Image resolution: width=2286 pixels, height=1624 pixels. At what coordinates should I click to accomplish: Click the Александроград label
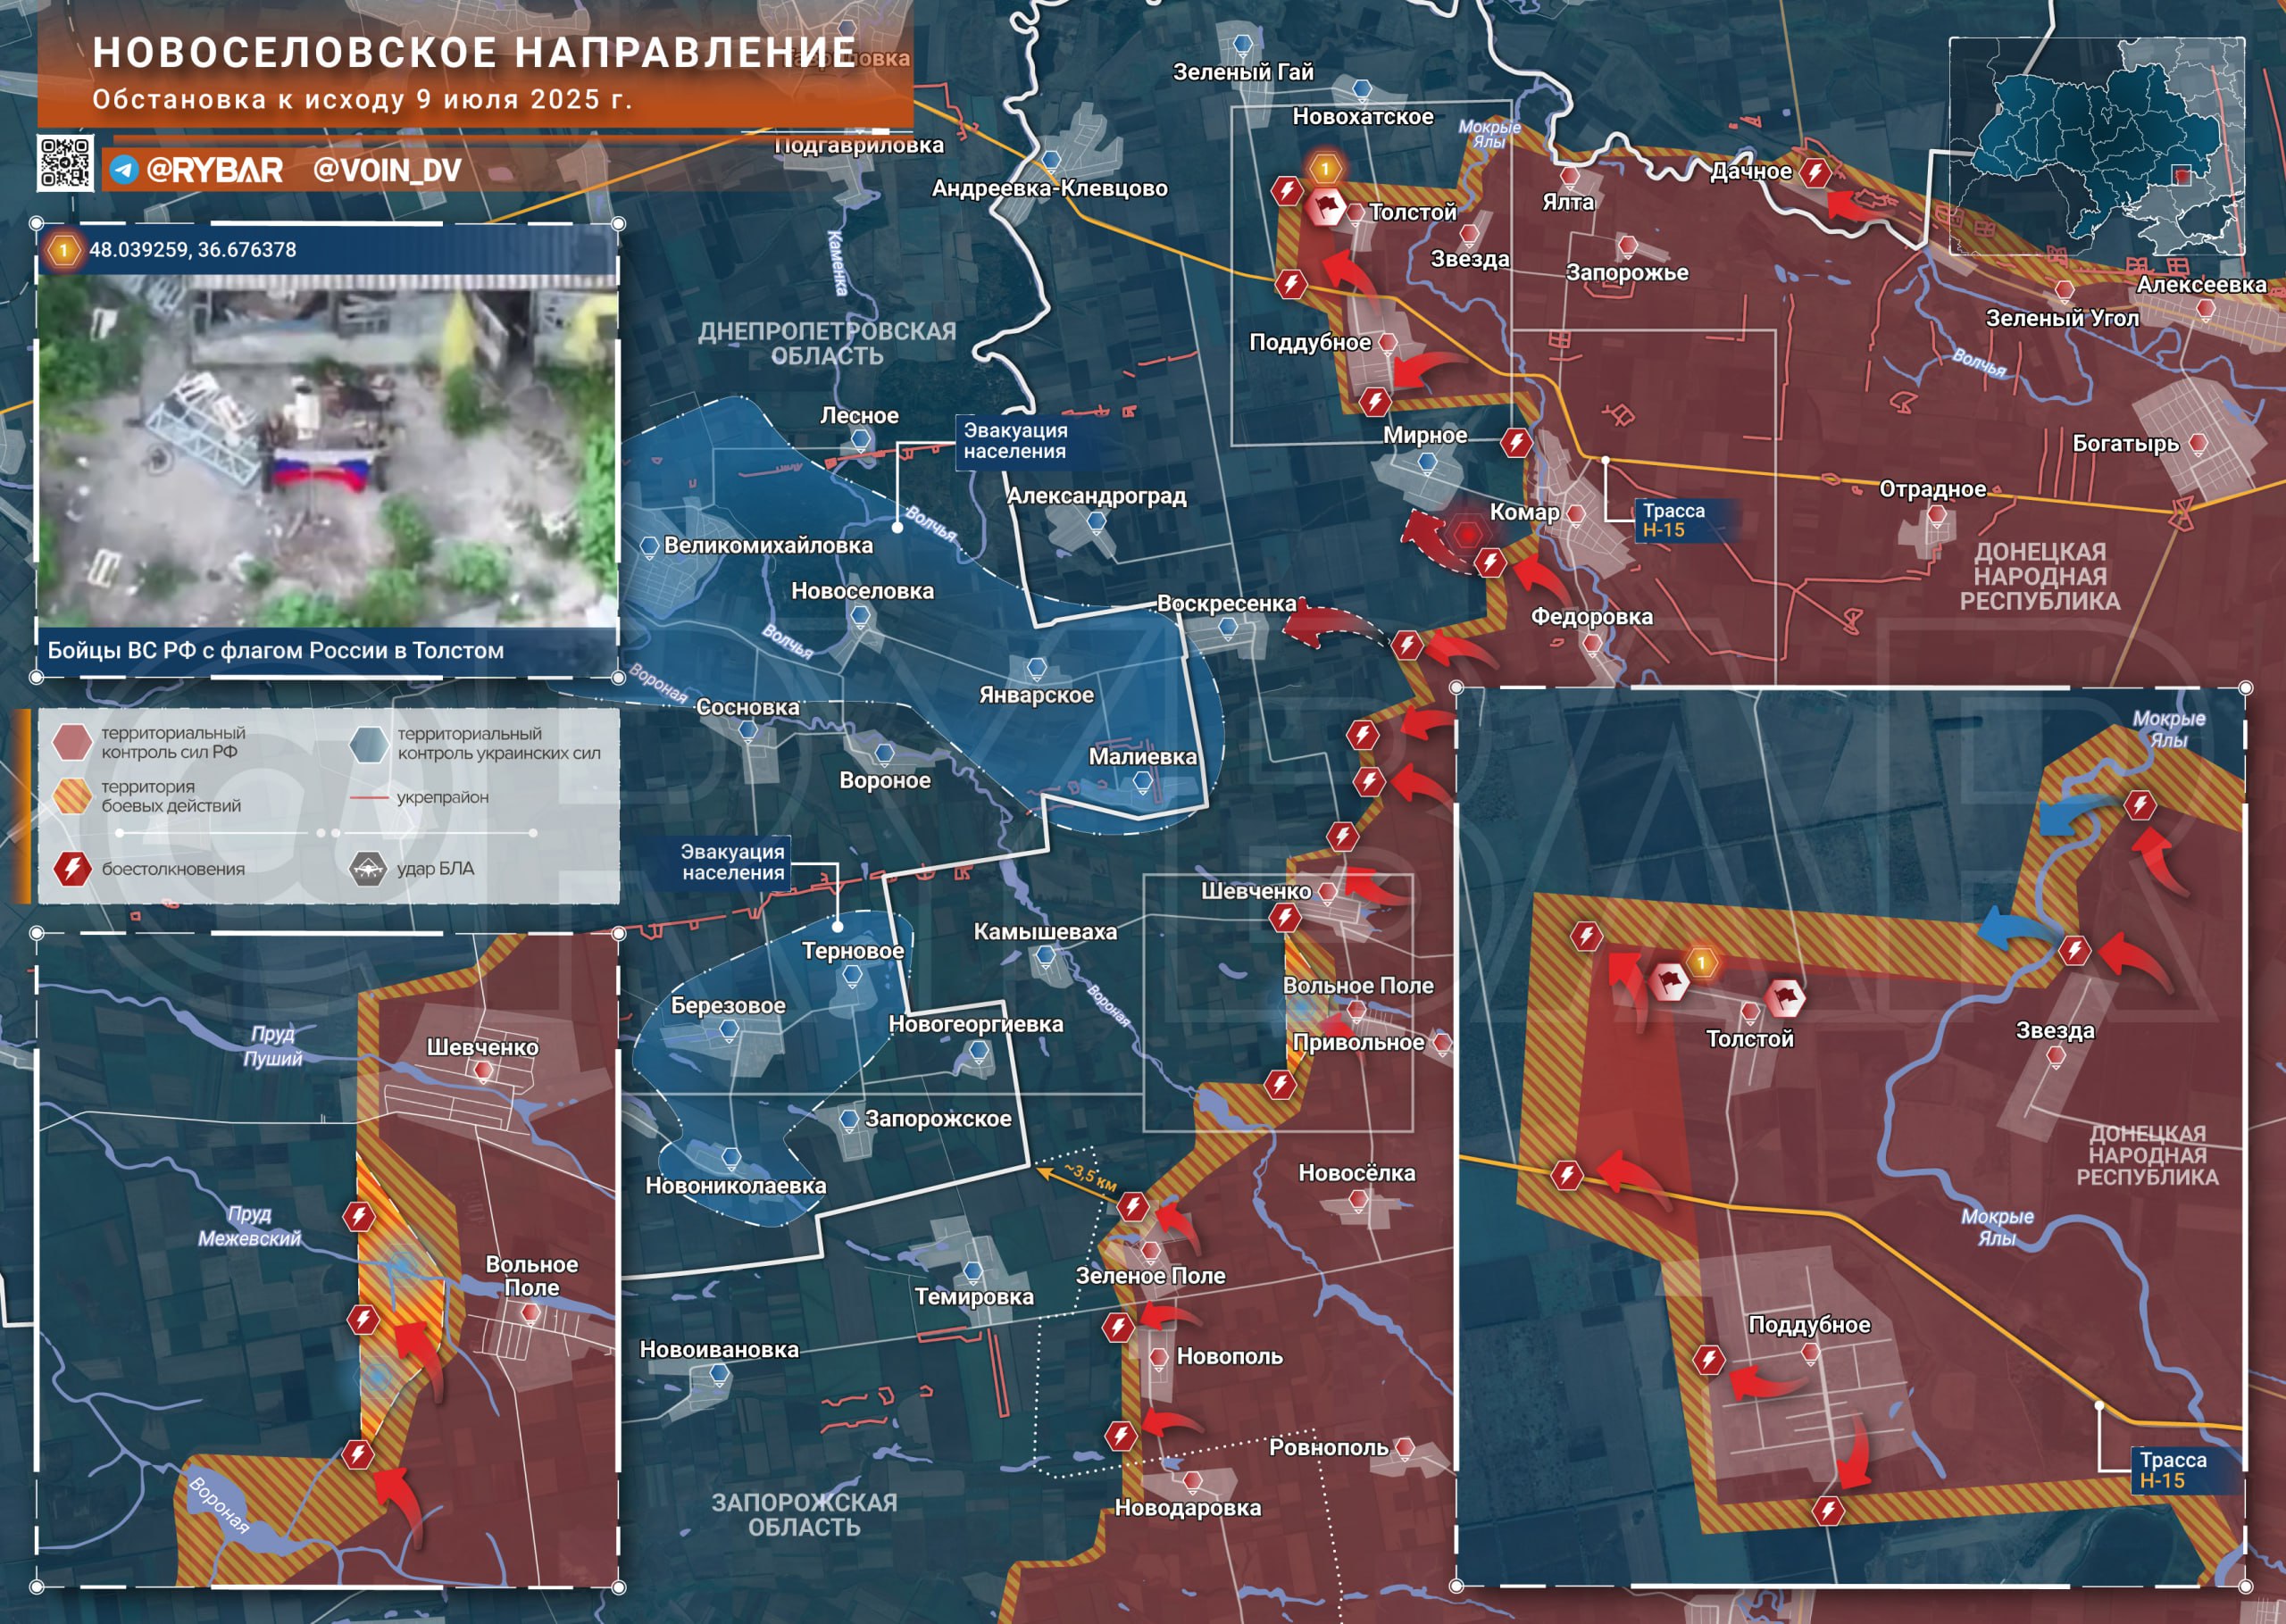click(1097, 496)
